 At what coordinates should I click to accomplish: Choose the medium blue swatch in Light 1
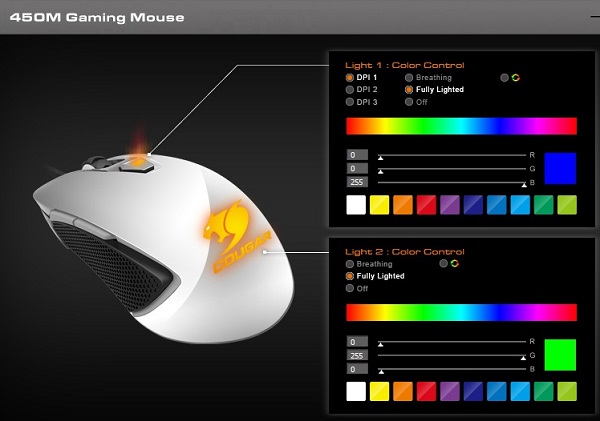[x=497, y=205]
